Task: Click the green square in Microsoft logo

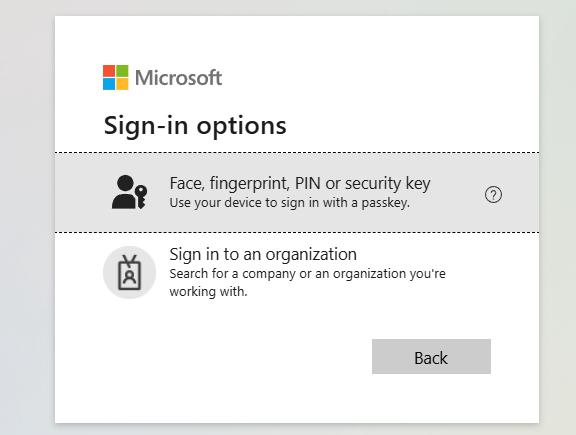Action: click(122, 71)
